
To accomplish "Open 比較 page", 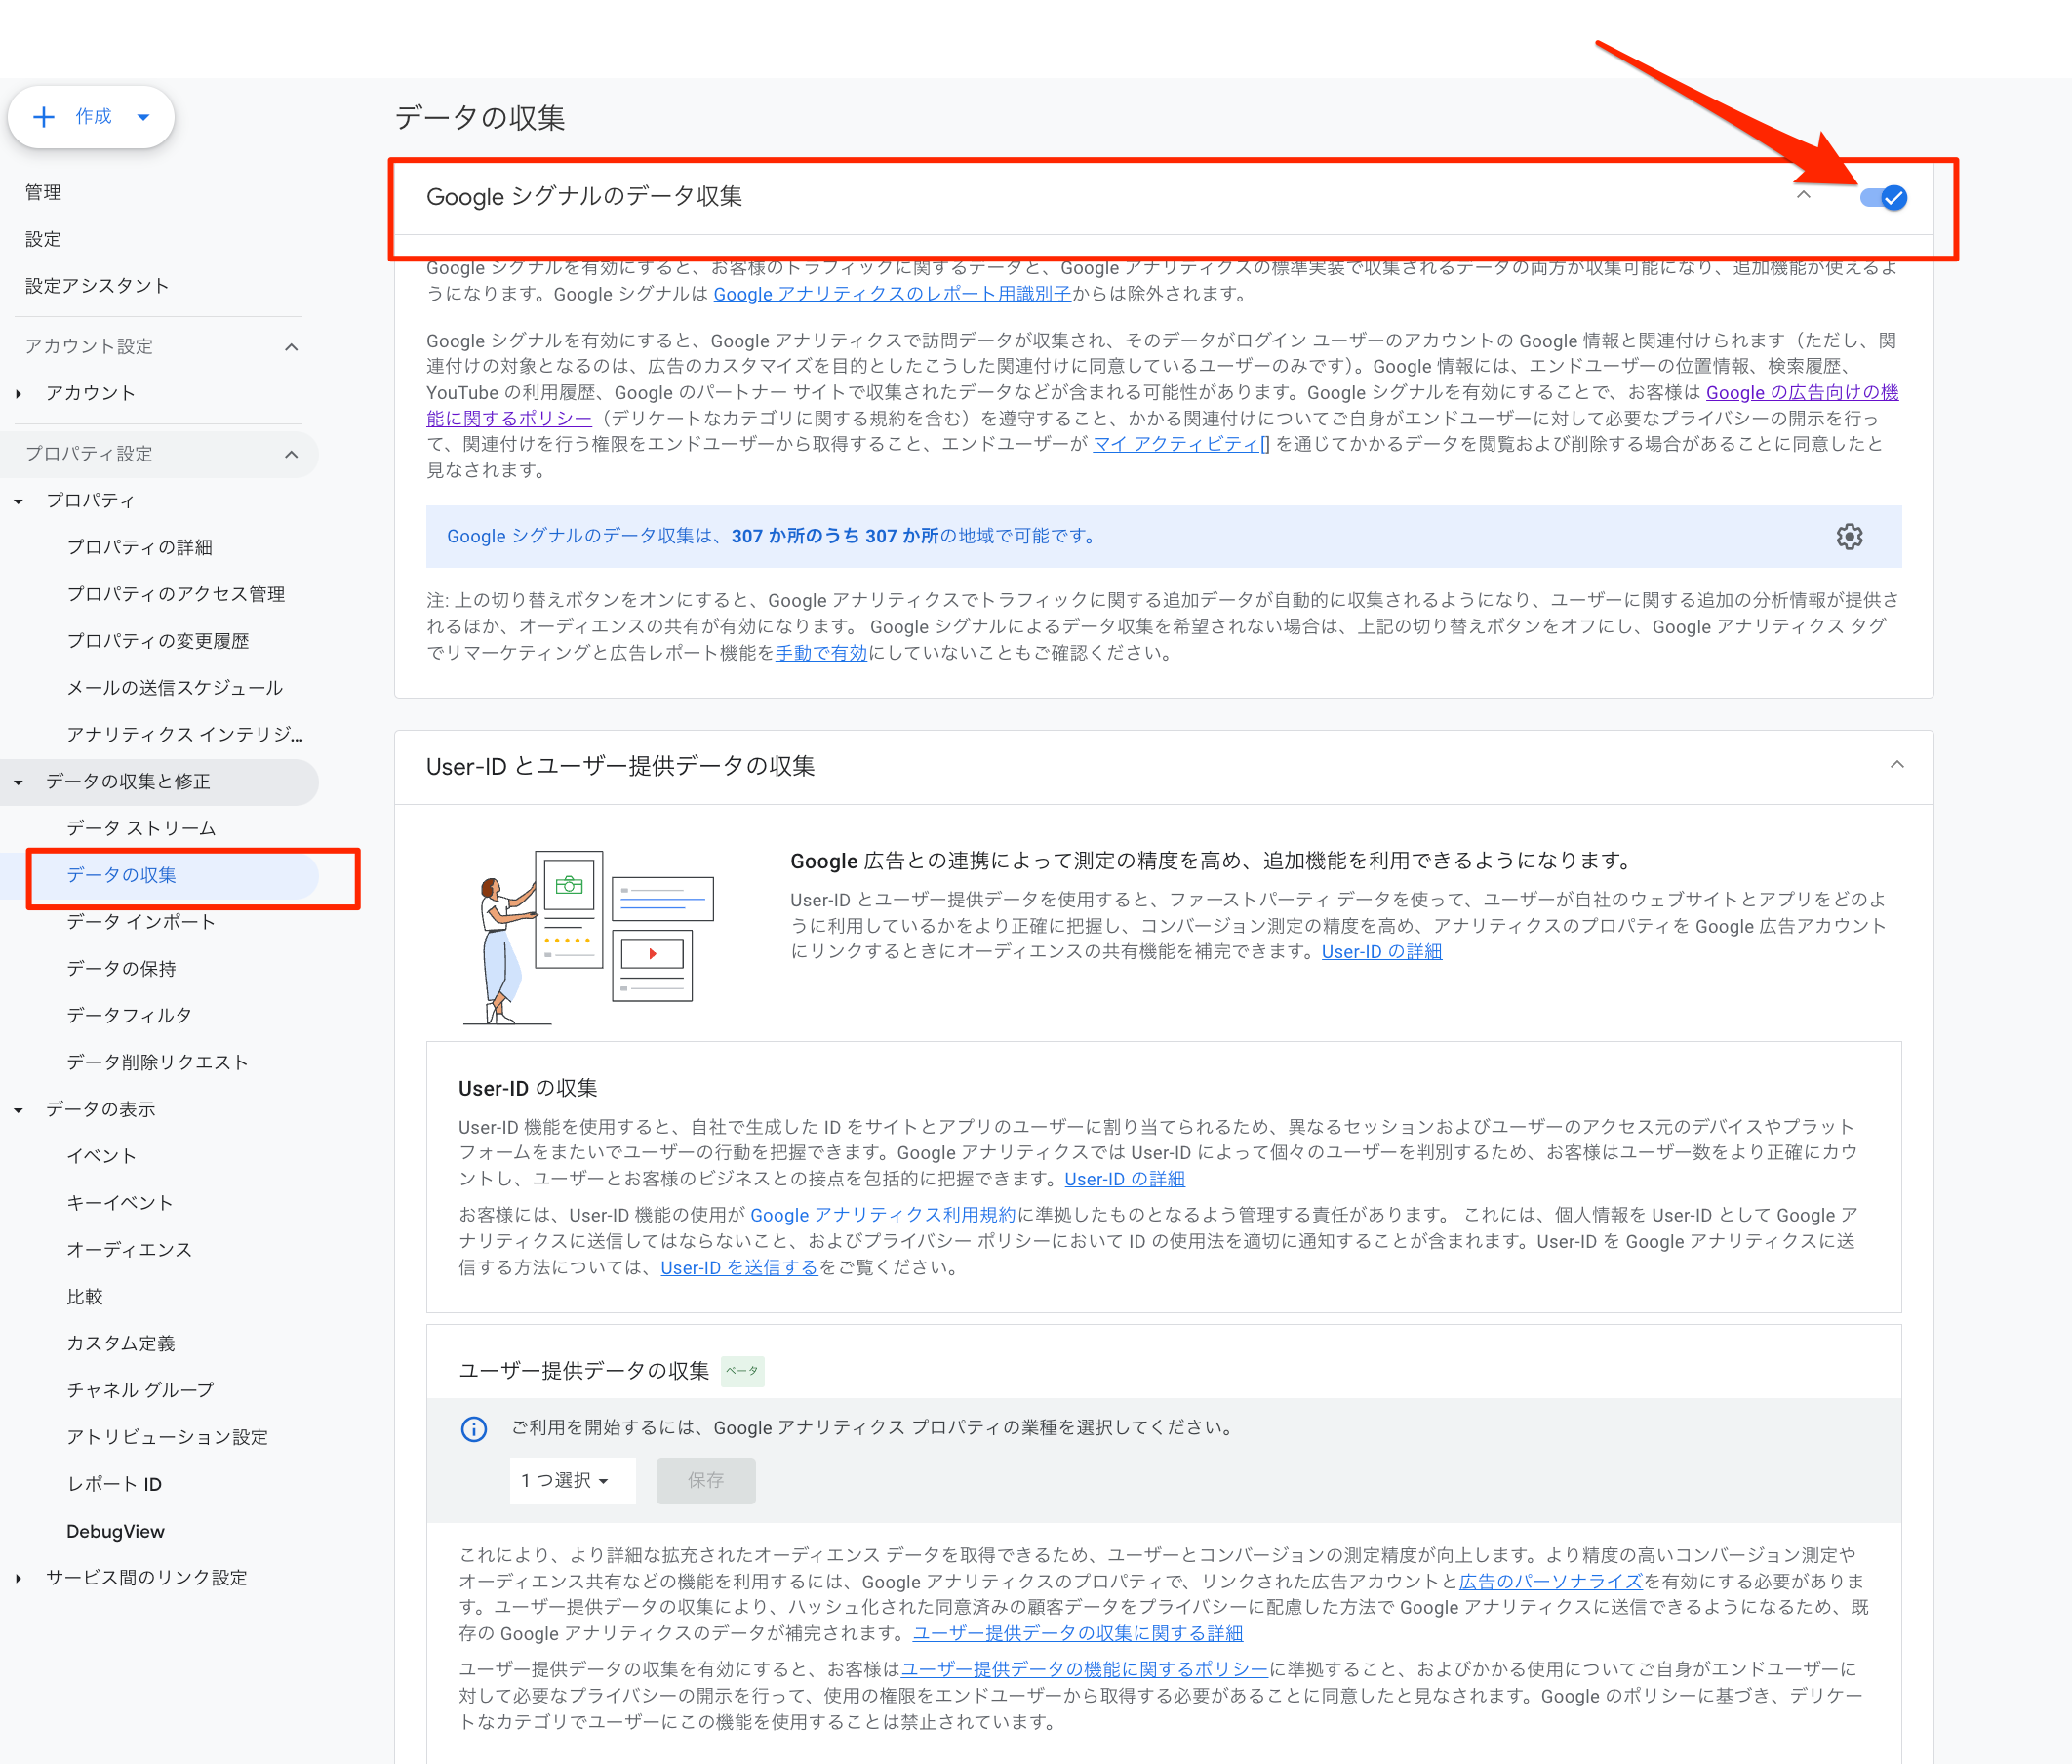I will click(x=84, y=1297).
